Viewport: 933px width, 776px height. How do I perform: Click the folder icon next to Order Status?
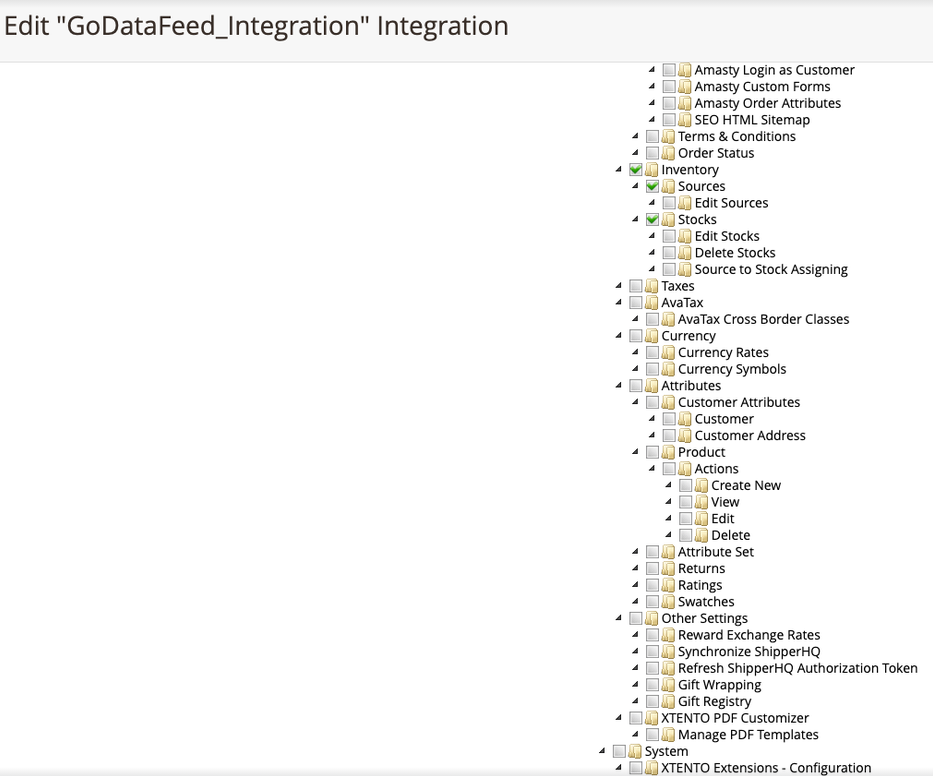click(x=668, y=153)
